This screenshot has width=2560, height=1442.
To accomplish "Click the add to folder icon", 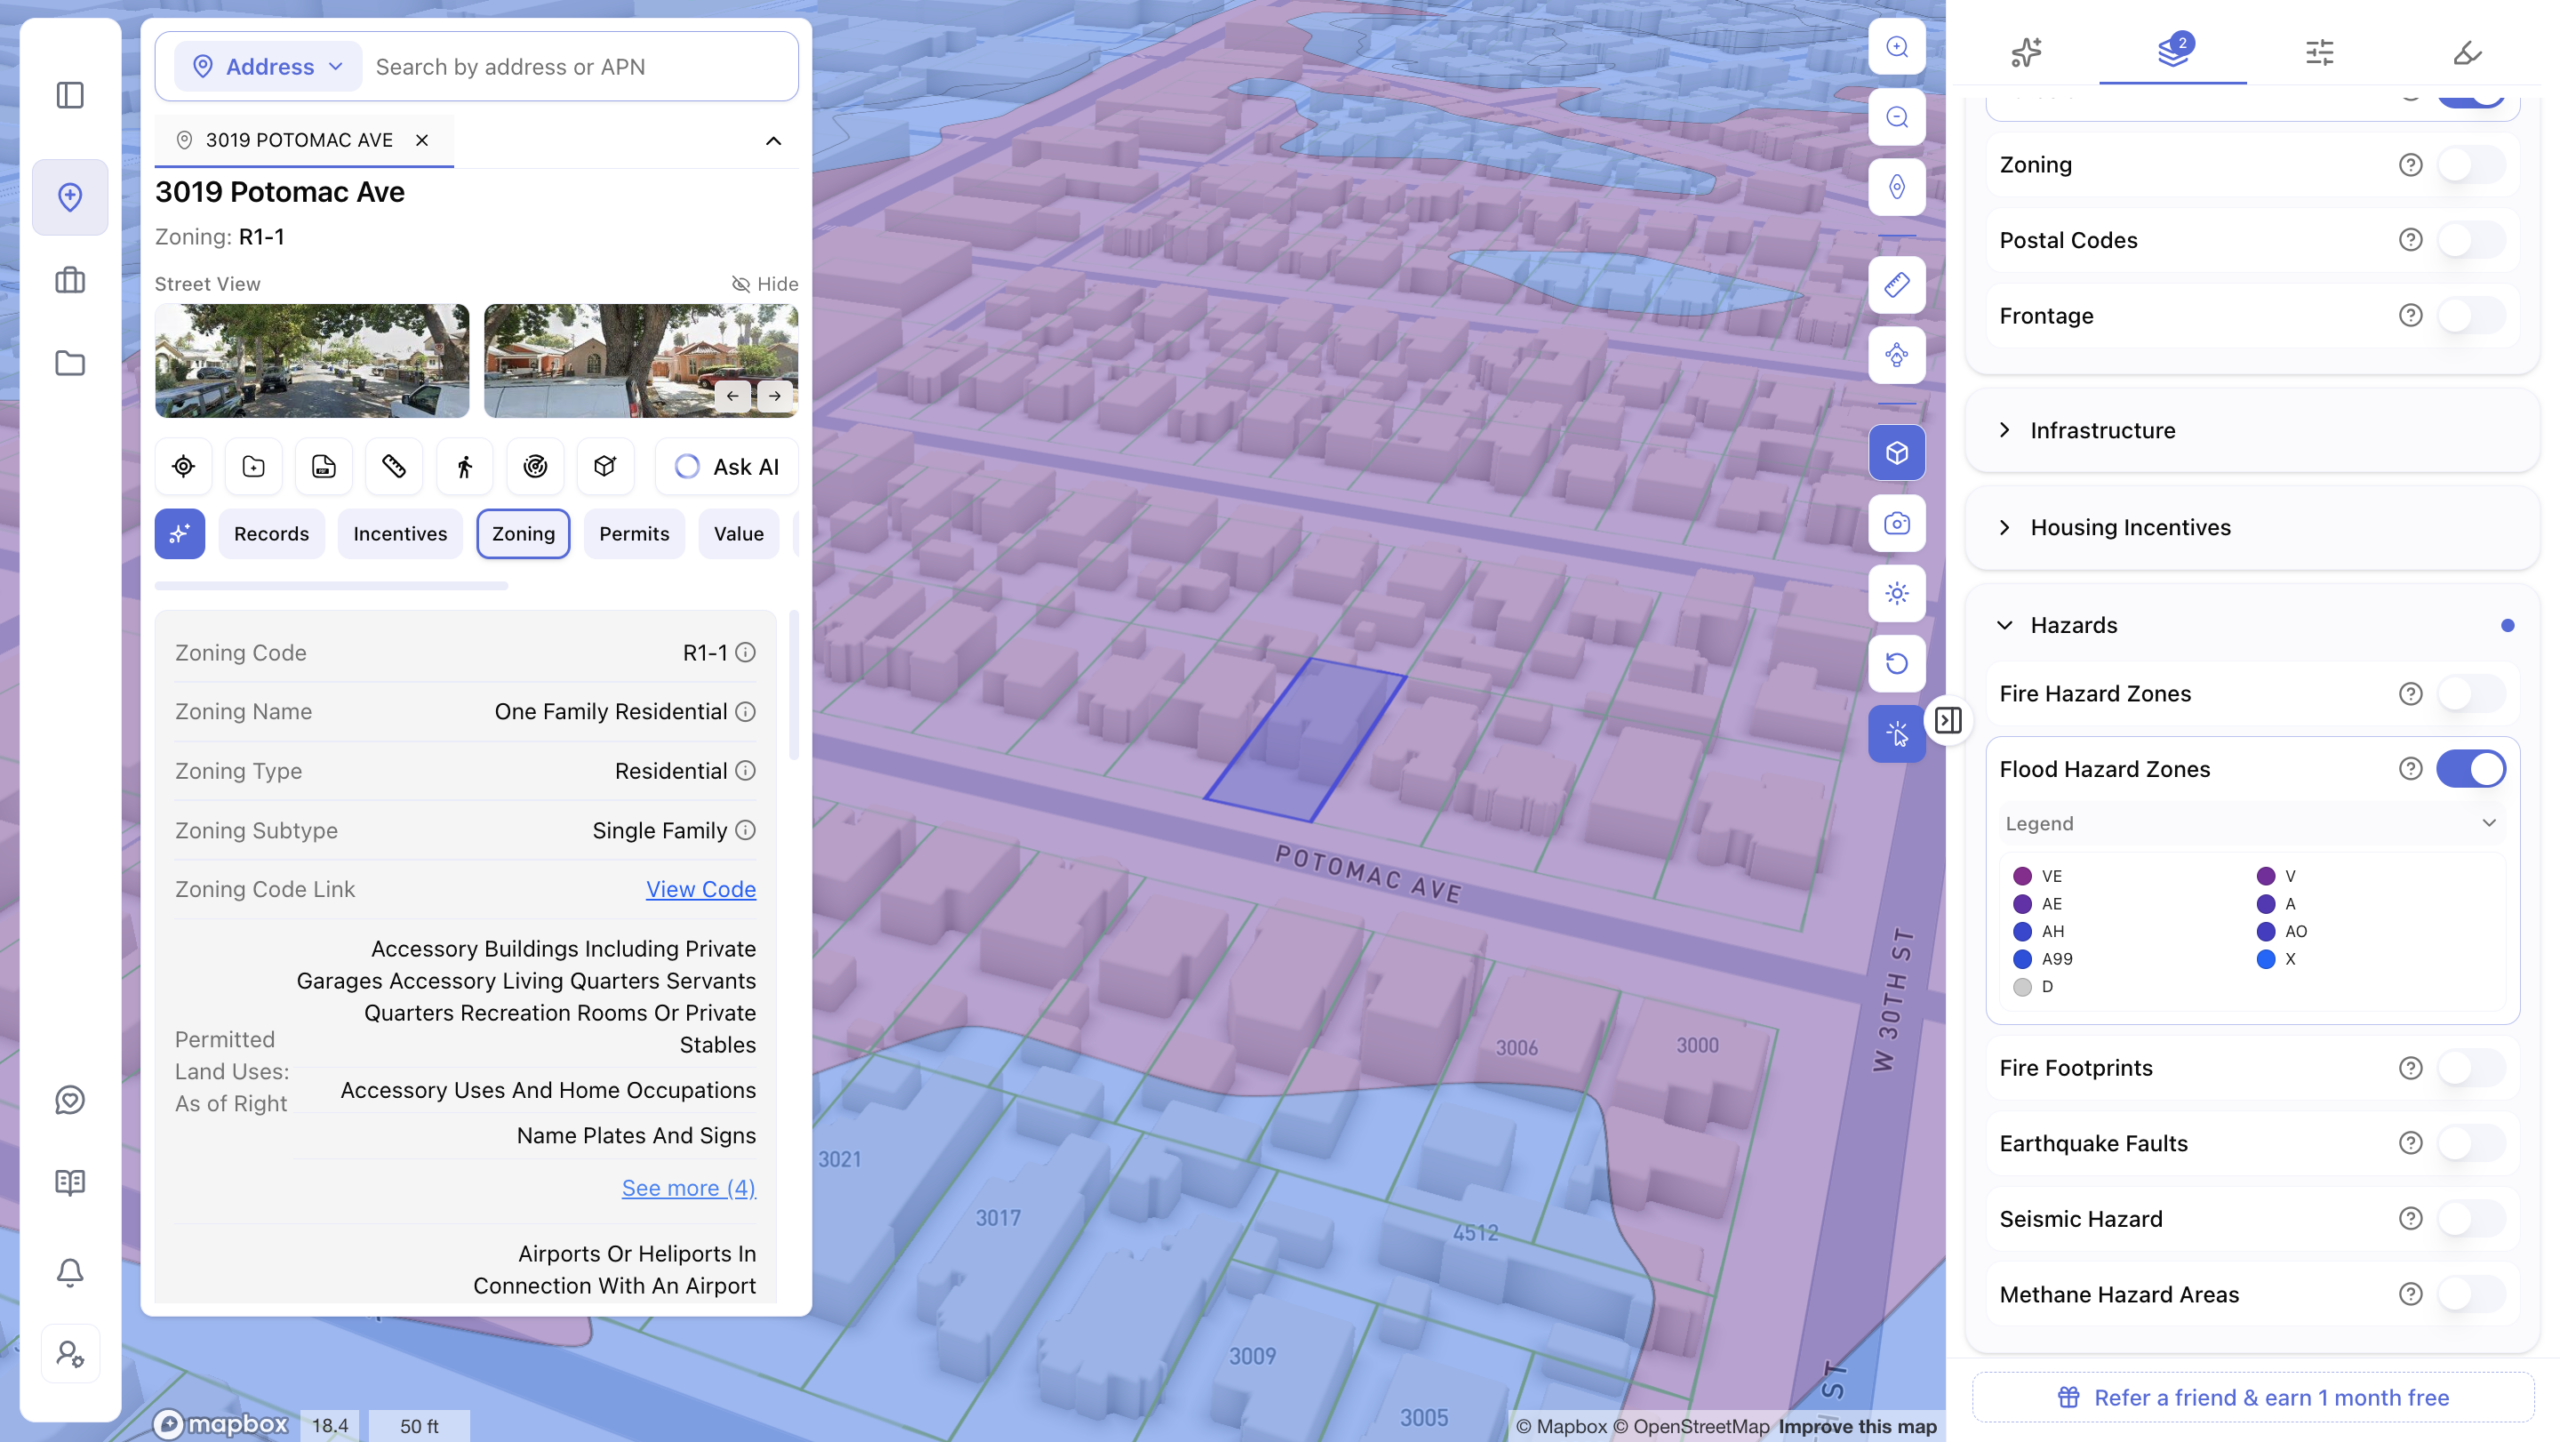I will tap(254, 466).
